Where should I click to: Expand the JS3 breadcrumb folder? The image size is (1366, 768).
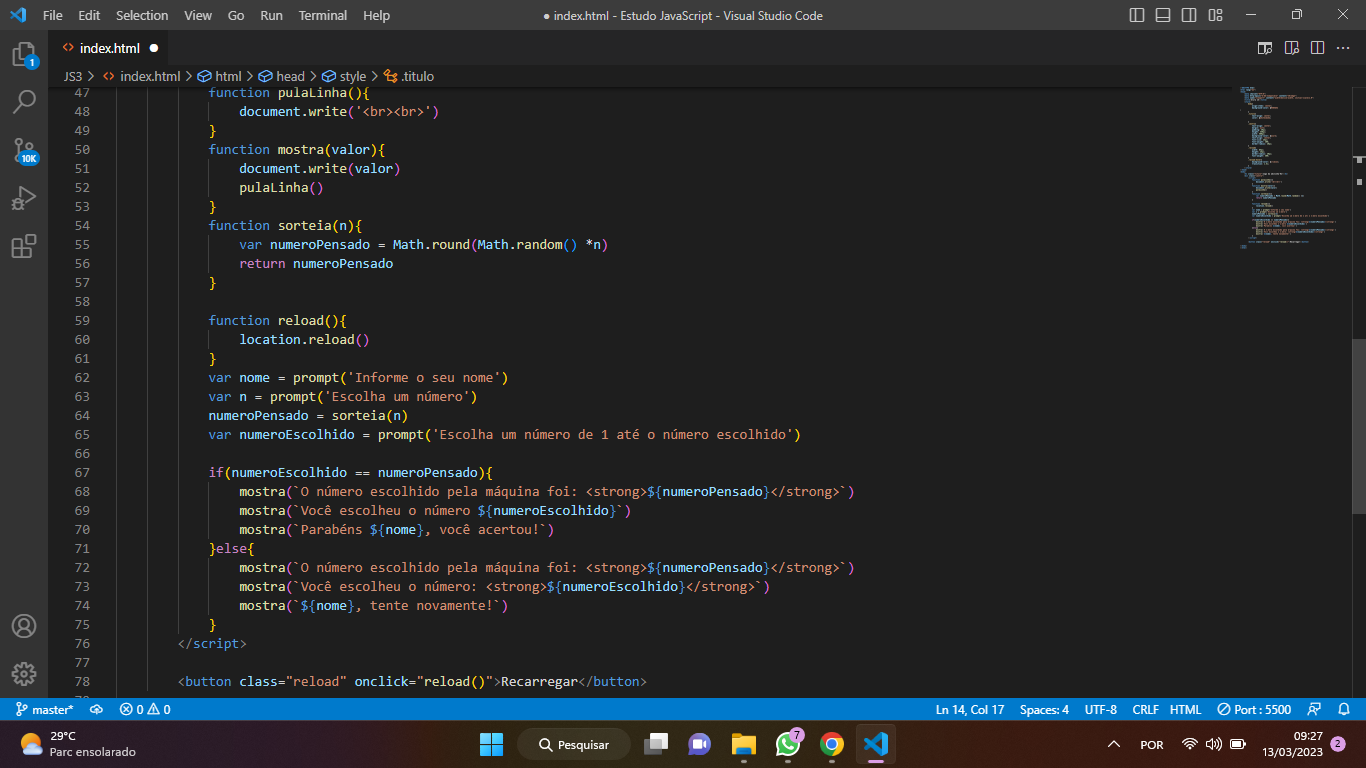click(73, 76)
